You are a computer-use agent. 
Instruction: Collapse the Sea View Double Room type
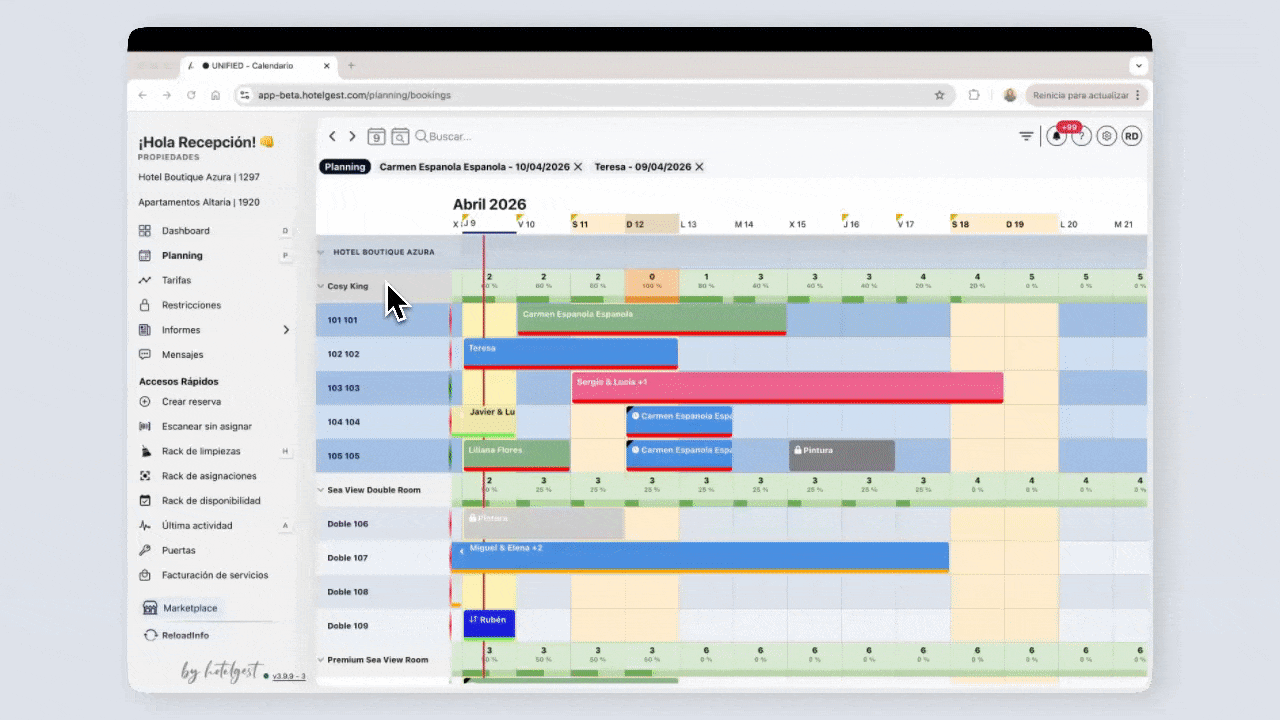(x=322, y=490)
